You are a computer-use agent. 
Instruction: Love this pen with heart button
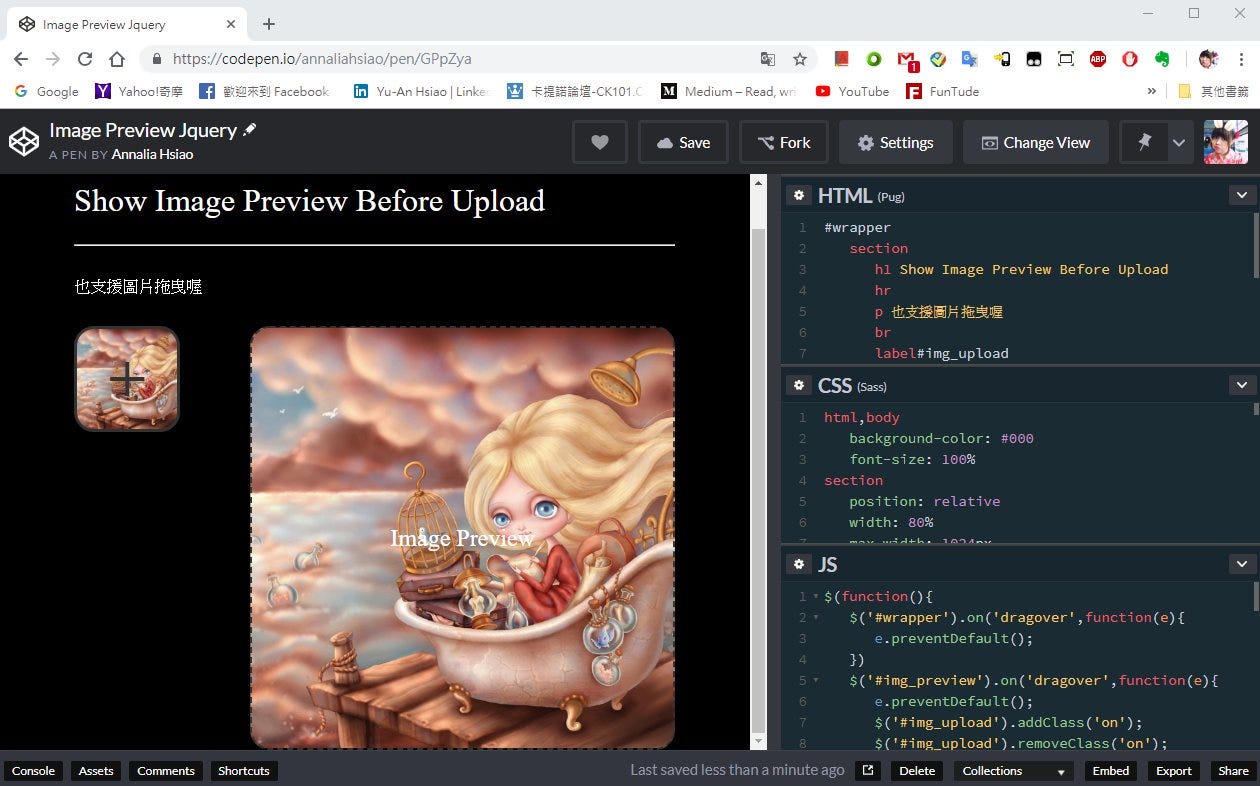coord(600,142)
